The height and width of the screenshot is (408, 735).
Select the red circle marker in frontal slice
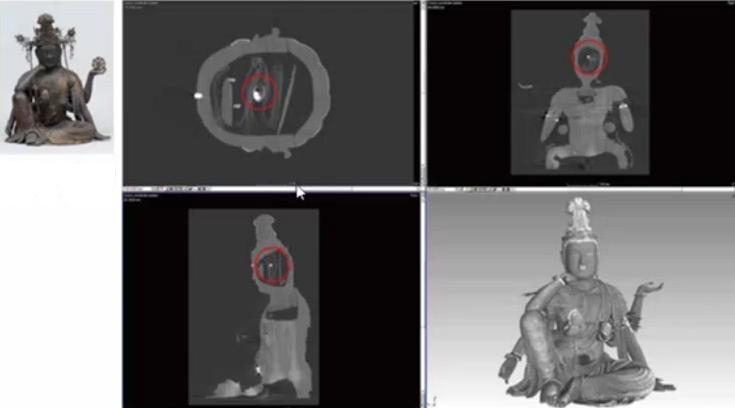pos(589,60)
